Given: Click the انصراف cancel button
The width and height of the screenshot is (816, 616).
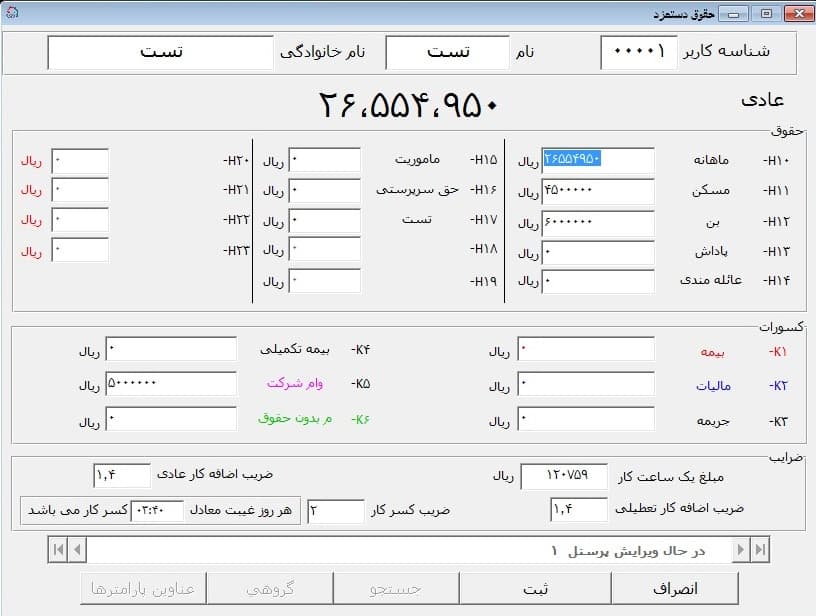Looking at the screenshot, I should (x=675, y=588).
